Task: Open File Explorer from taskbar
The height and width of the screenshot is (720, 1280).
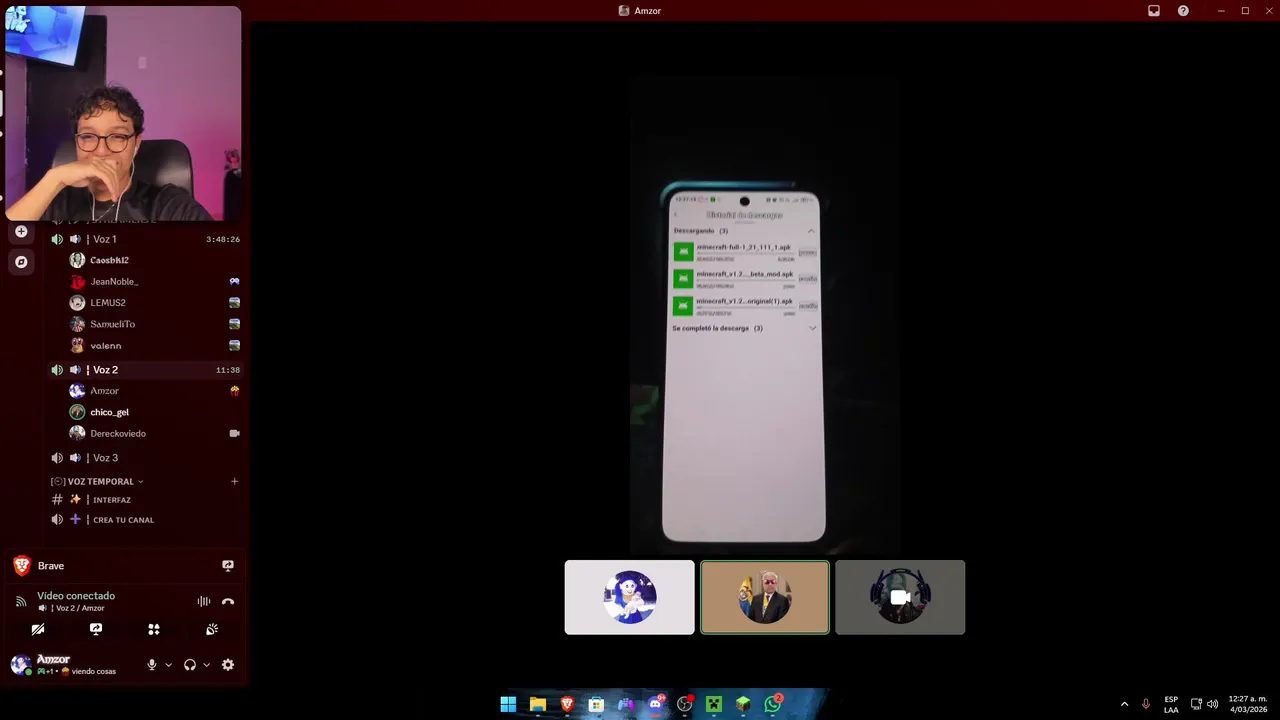Action: 538,704
